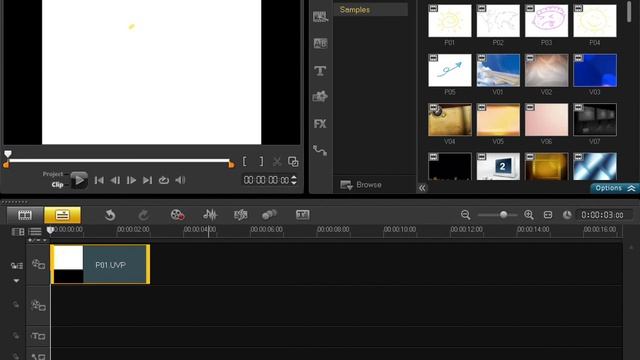
Task: Open the Subtitle Editor
Action: 302,215
